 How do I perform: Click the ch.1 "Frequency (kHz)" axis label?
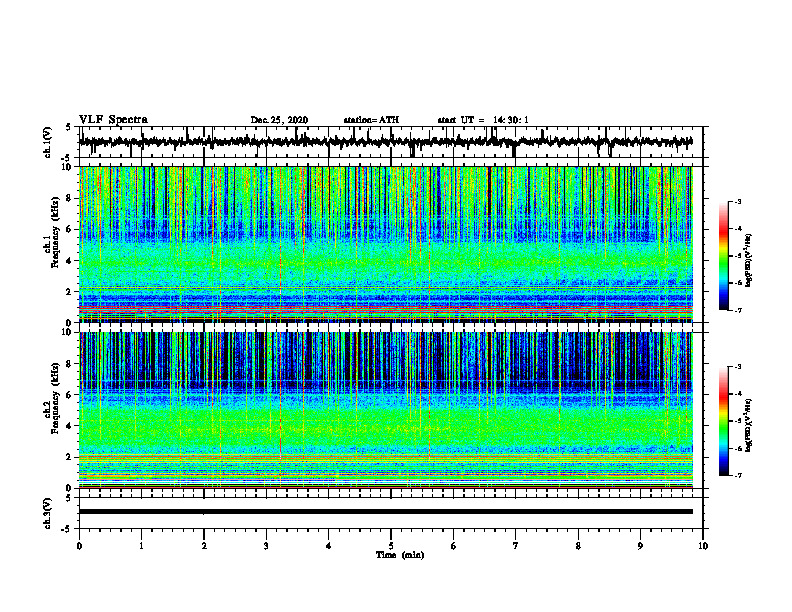pos(55,232)
